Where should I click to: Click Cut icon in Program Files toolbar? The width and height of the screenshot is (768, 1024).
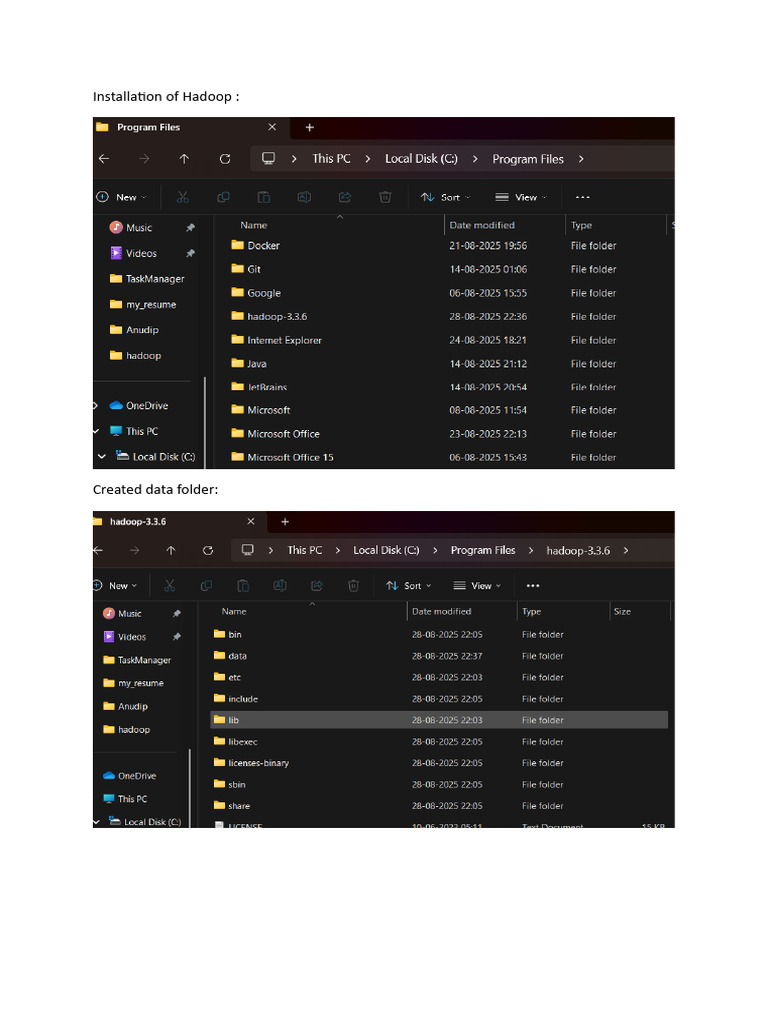(x=183, y=197)
